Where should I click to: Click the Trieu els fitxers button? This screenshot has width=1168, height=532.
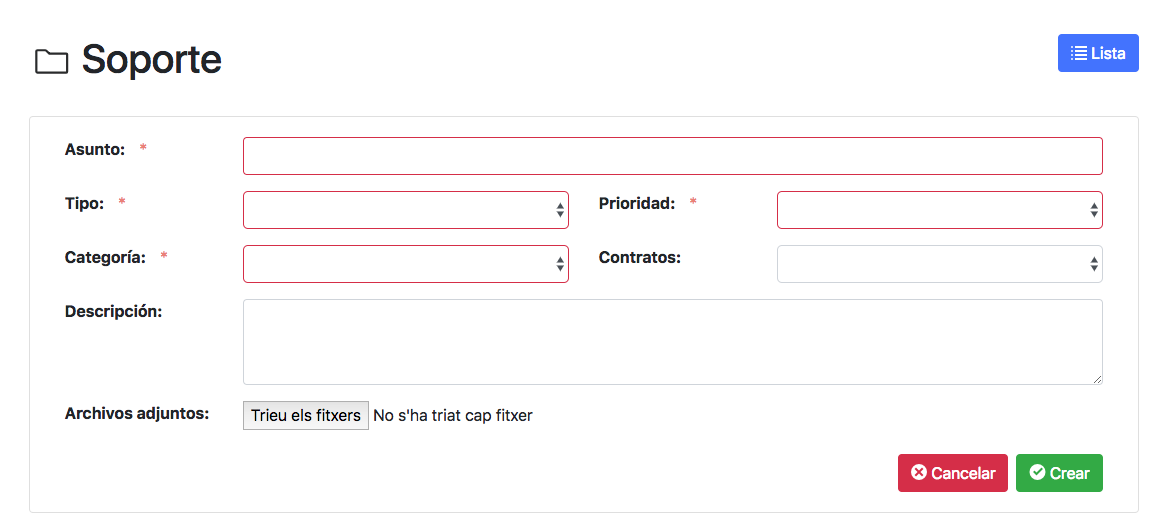(x=306, y=416)
